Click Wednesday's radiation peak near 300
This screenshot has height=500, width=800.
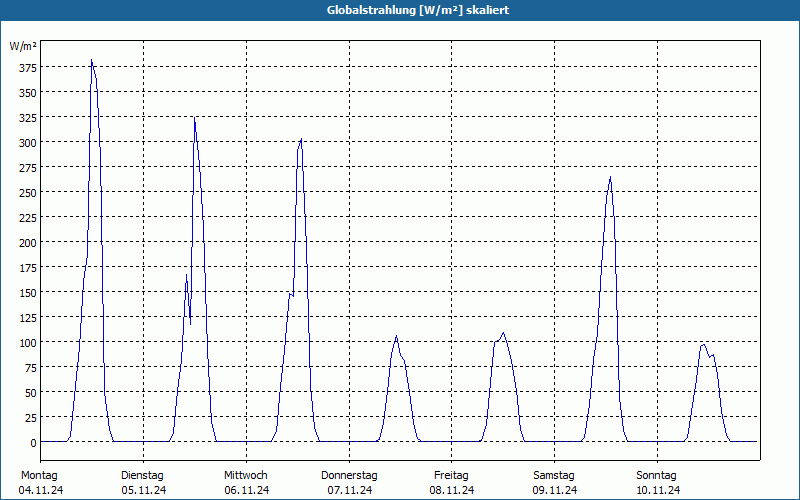[302, 139]
